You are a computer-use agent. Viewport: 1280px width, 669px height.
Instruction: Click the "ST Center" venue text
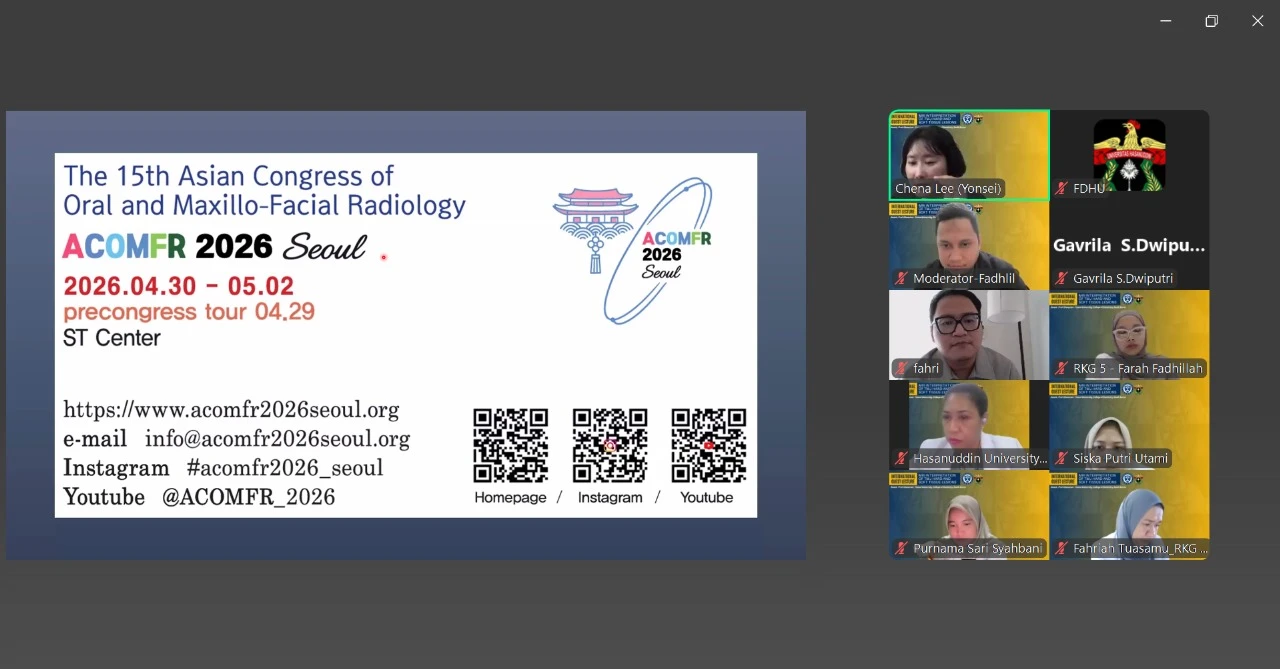[x=112, y=338]
